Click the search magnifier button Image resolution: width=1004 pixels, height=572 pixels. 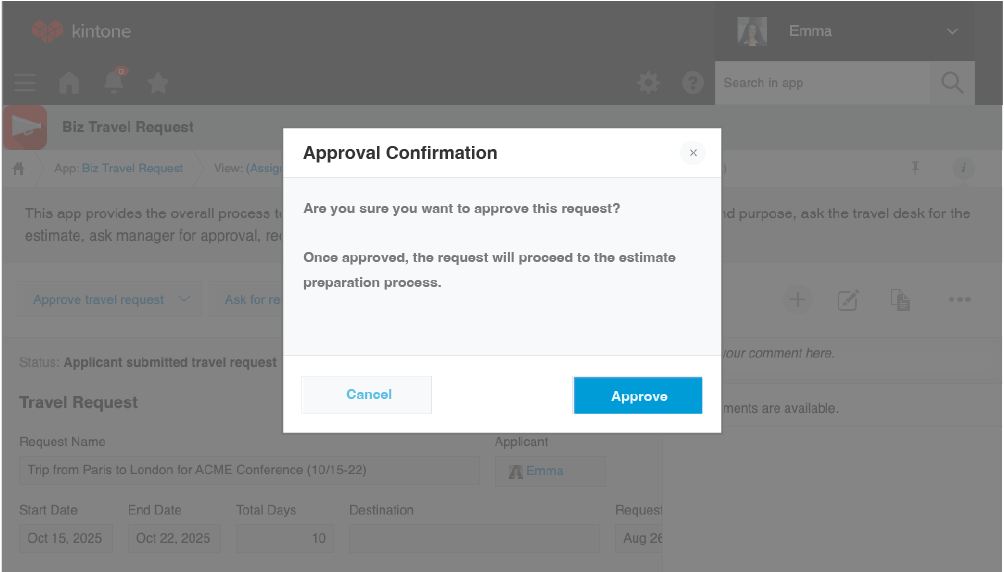[952, 83]
